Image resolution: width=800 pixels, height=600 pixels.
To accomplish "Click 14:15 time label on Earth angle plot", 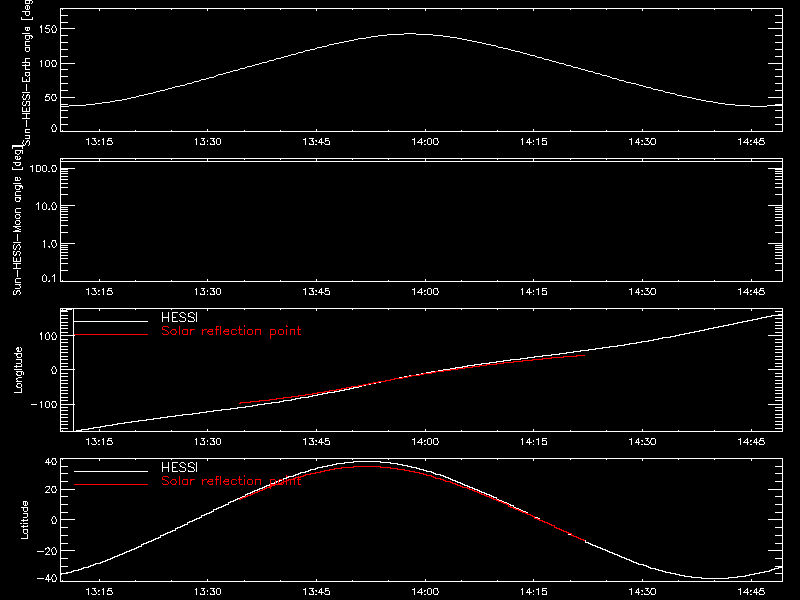I will [x=534, y=141].
